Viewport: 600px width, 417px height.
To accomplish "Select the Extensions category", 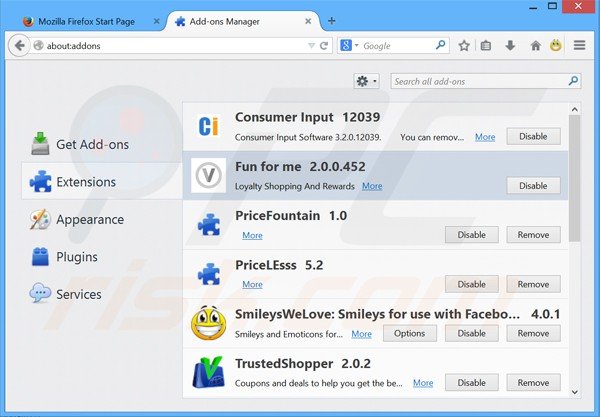I will pos(102,182).
